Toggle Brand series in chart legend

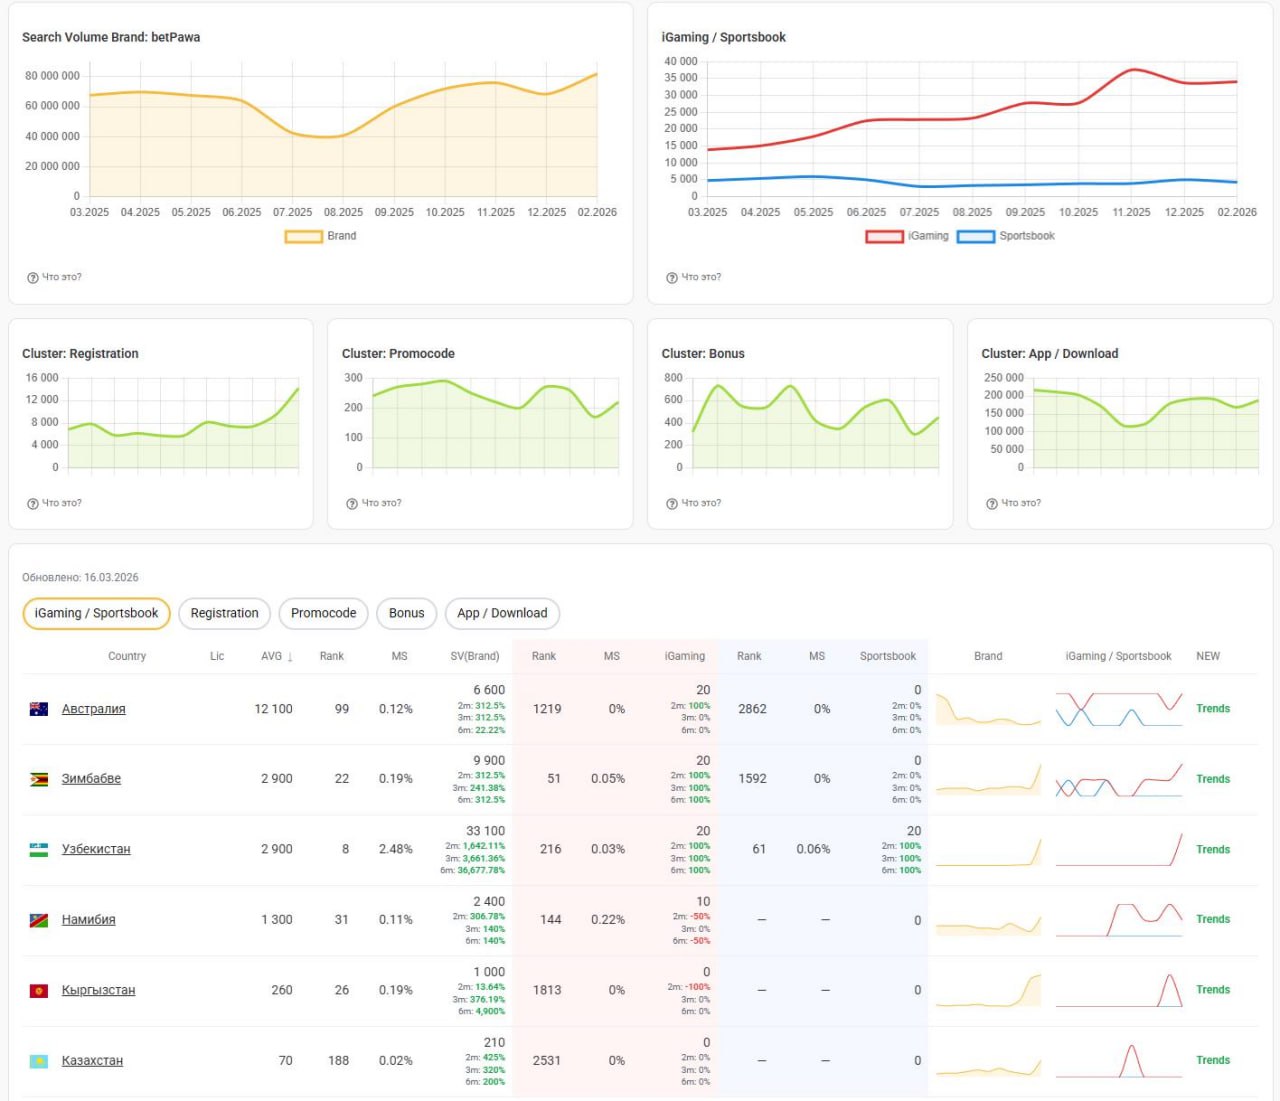point(303,236)
